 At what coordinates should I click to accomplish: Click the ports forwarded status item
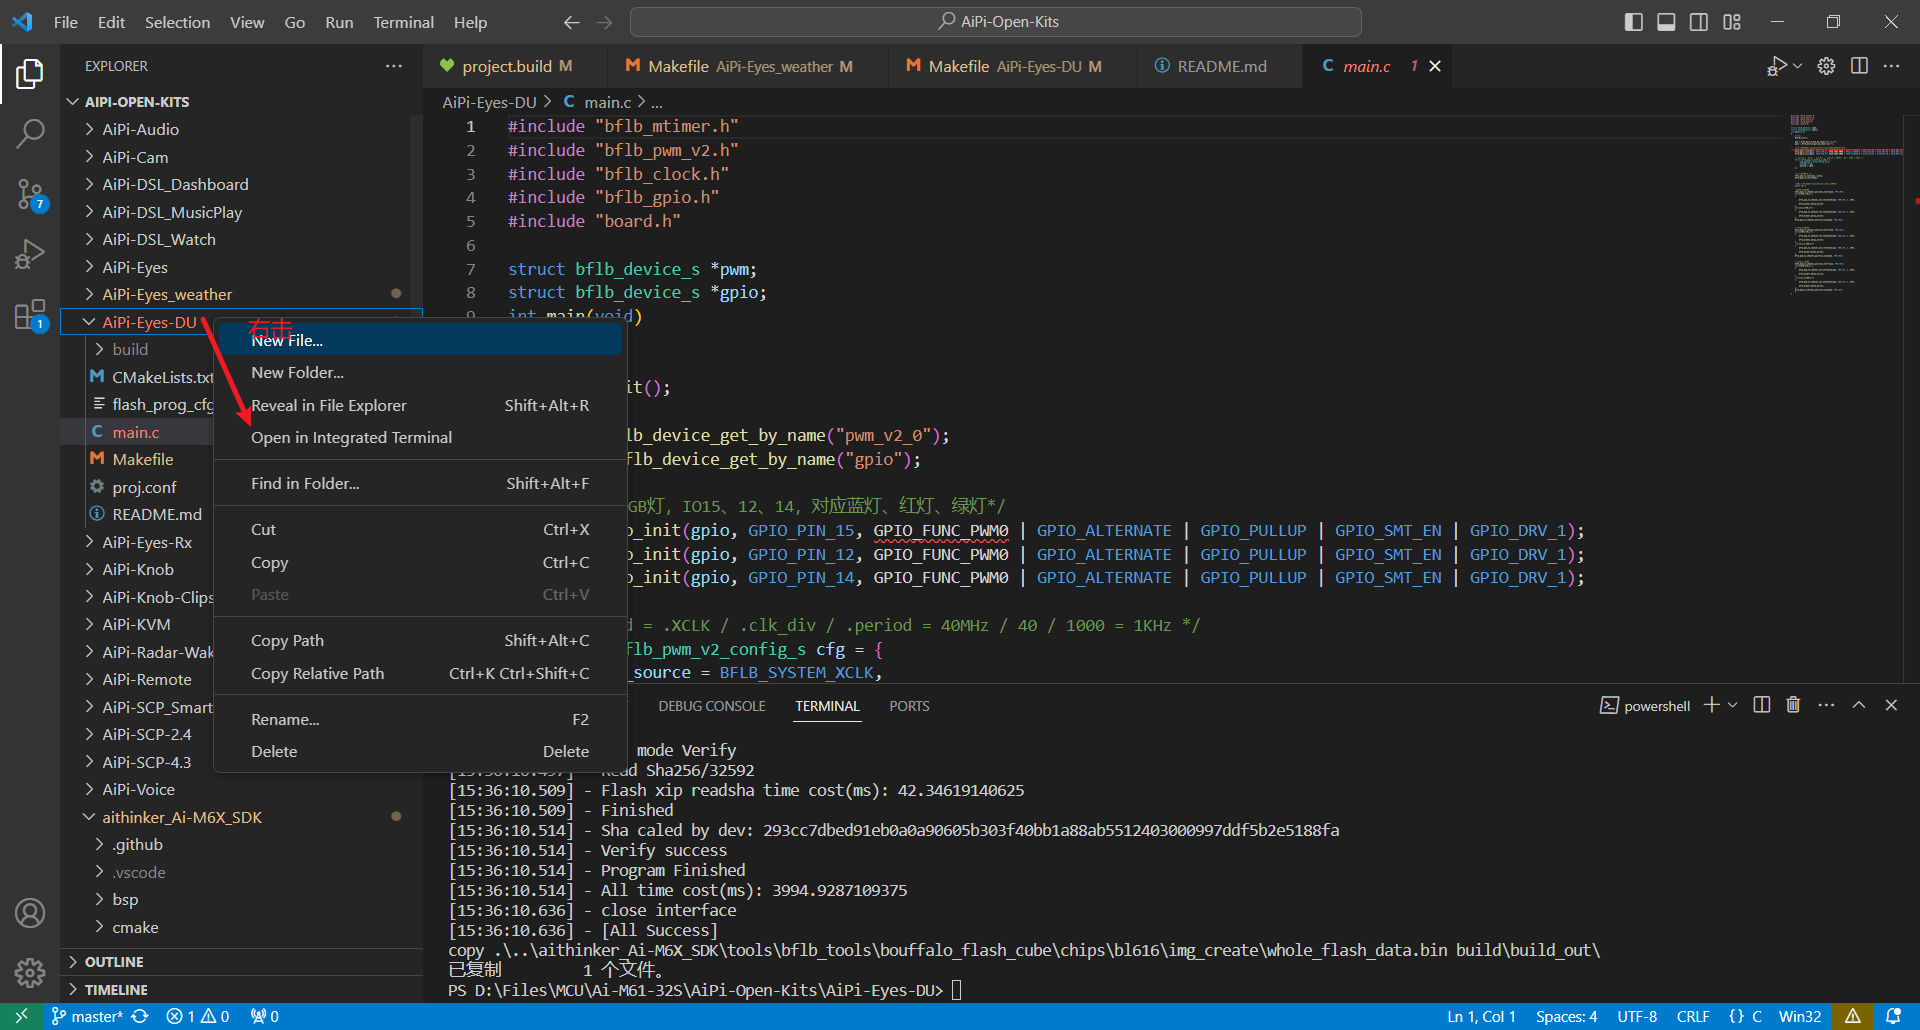265,1016
